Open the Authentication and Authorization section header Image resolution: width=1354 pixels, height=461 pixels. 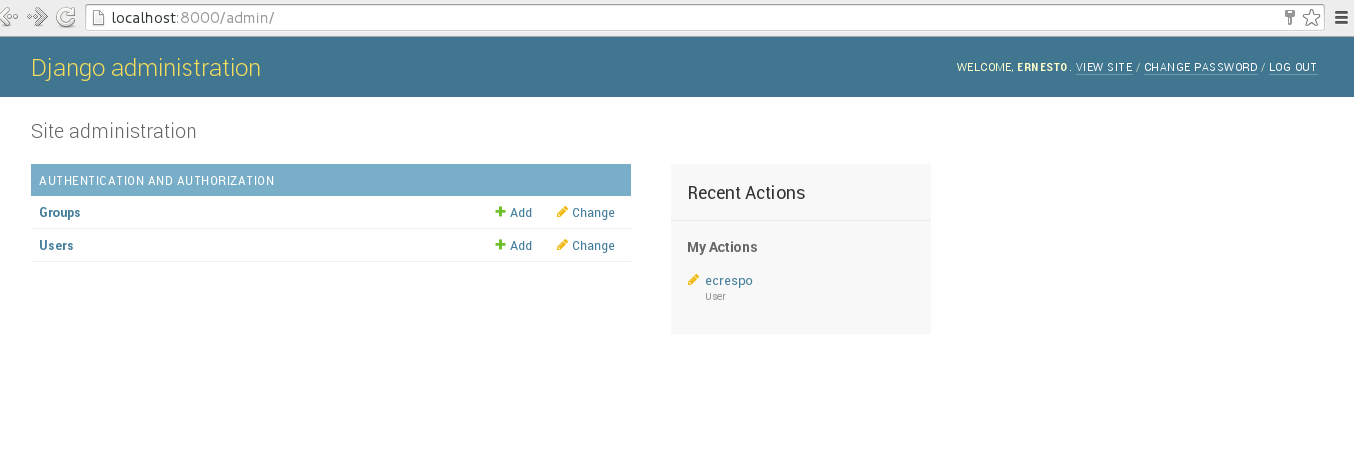157,181
